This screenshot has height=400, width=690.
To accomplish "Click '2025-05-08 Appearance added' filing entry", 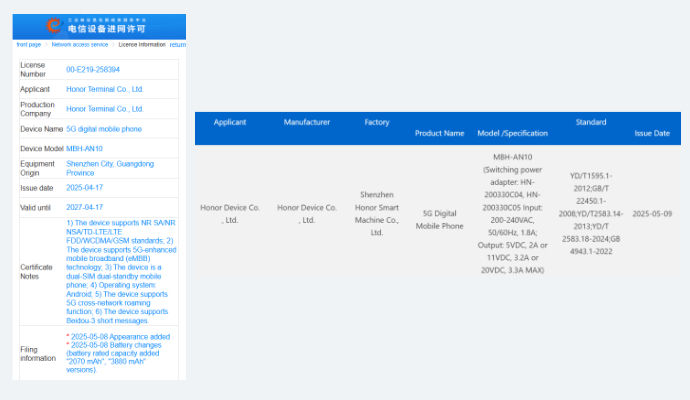I will [120, 337].
